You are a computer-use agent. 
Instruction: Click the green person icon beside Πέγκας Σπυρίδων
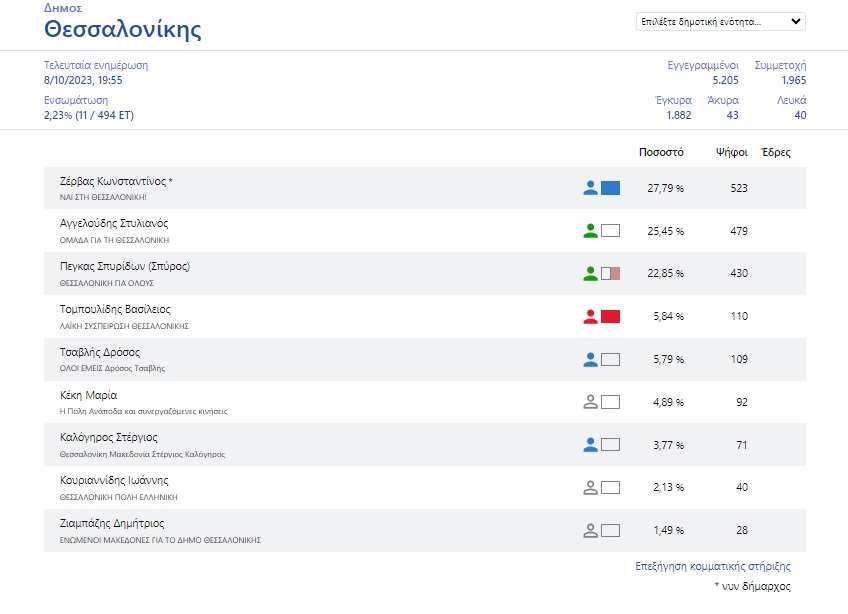click(x=590, y=273)
